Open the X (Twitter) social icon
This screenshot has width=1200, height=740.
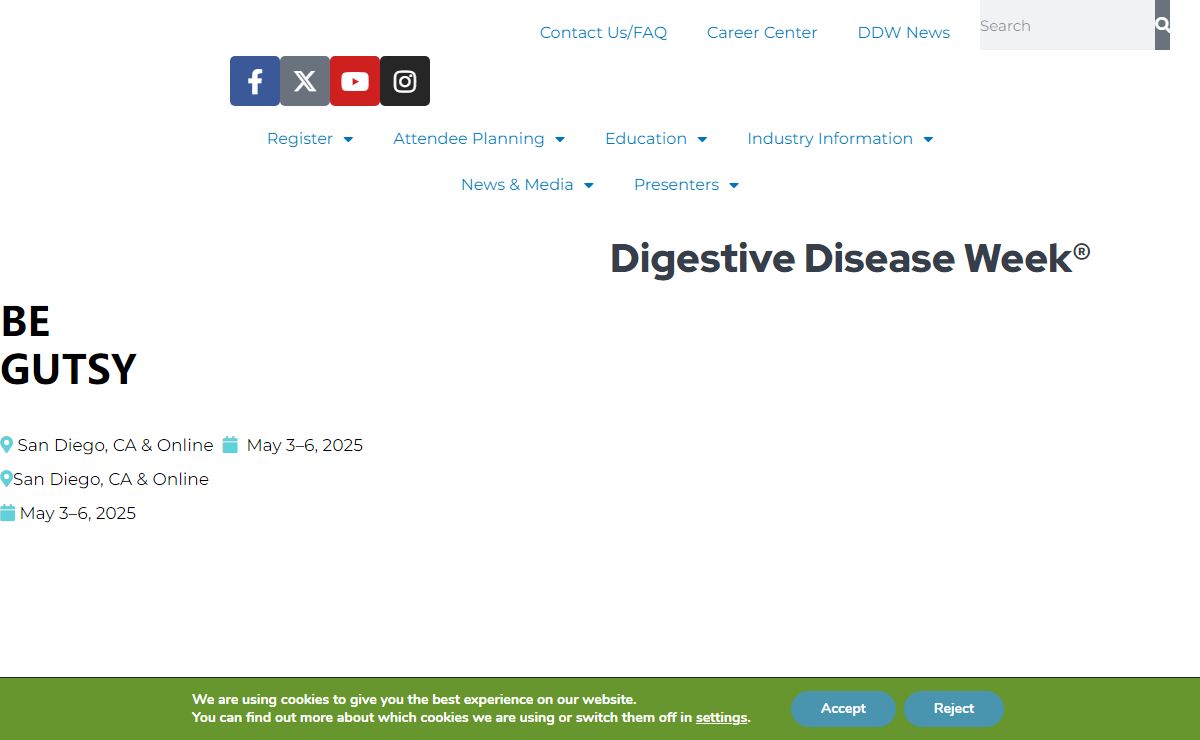click(x=305, y=81)
